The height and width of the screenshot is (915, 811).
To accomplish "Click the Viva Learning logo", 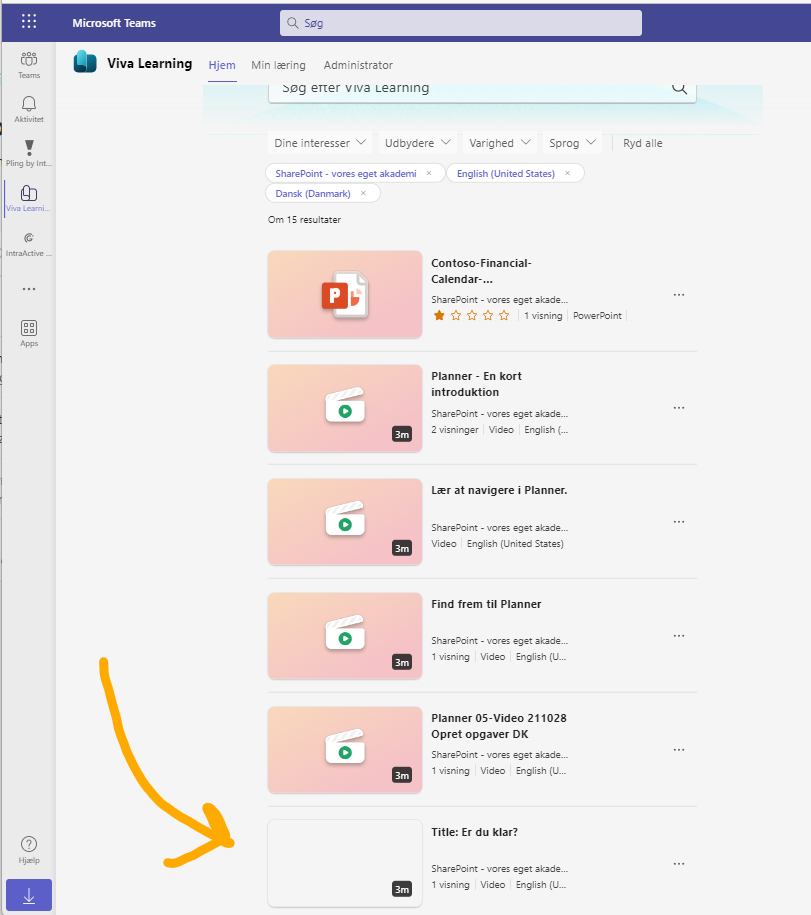I will point(85,62).
